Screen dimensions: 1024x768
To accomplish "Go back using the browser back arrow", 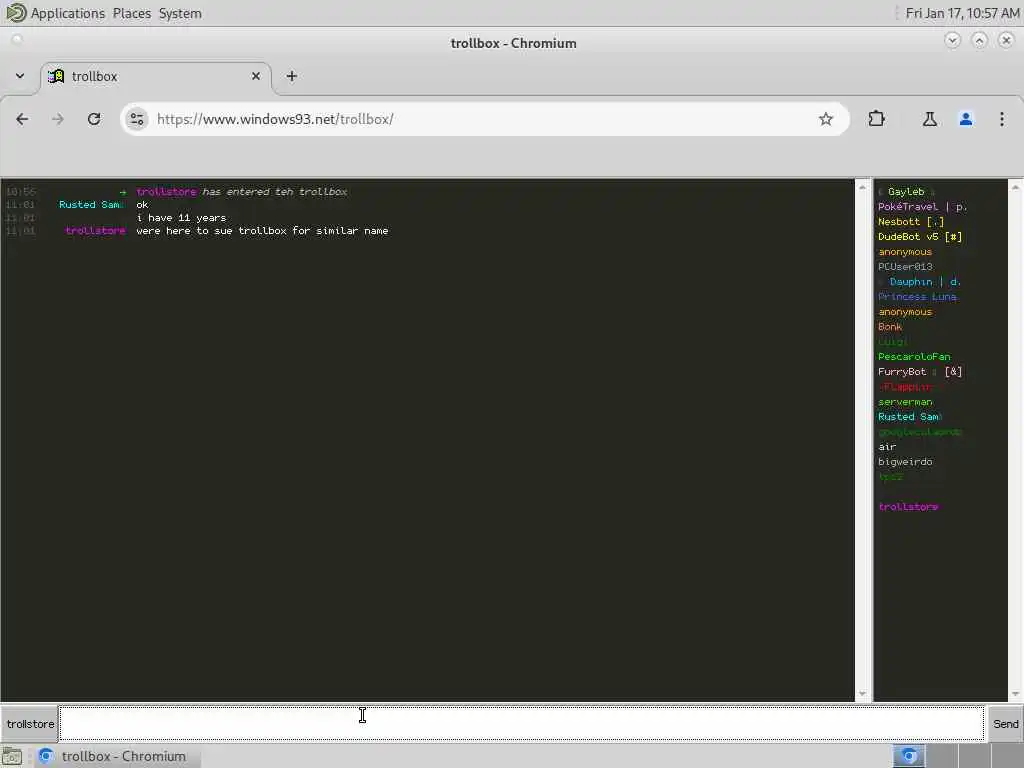I will [22, 119].
